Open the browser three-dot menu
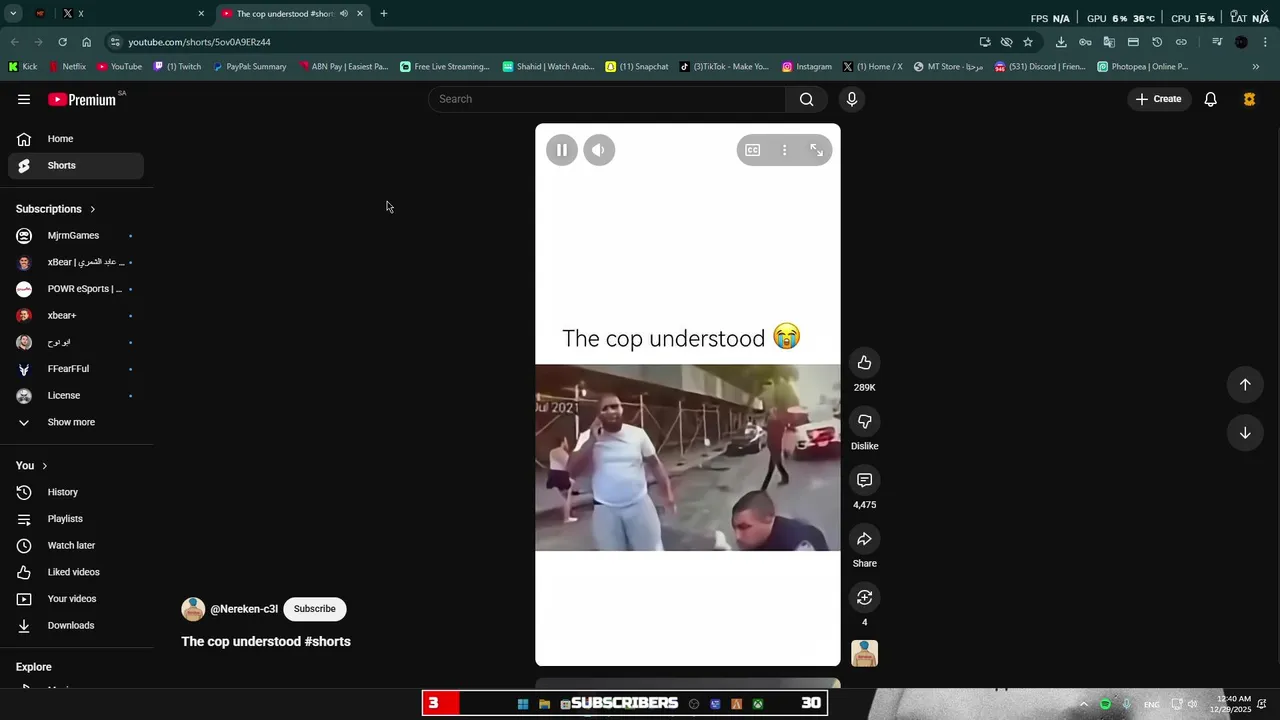The image size is (1280, 720). point(1266,42)
